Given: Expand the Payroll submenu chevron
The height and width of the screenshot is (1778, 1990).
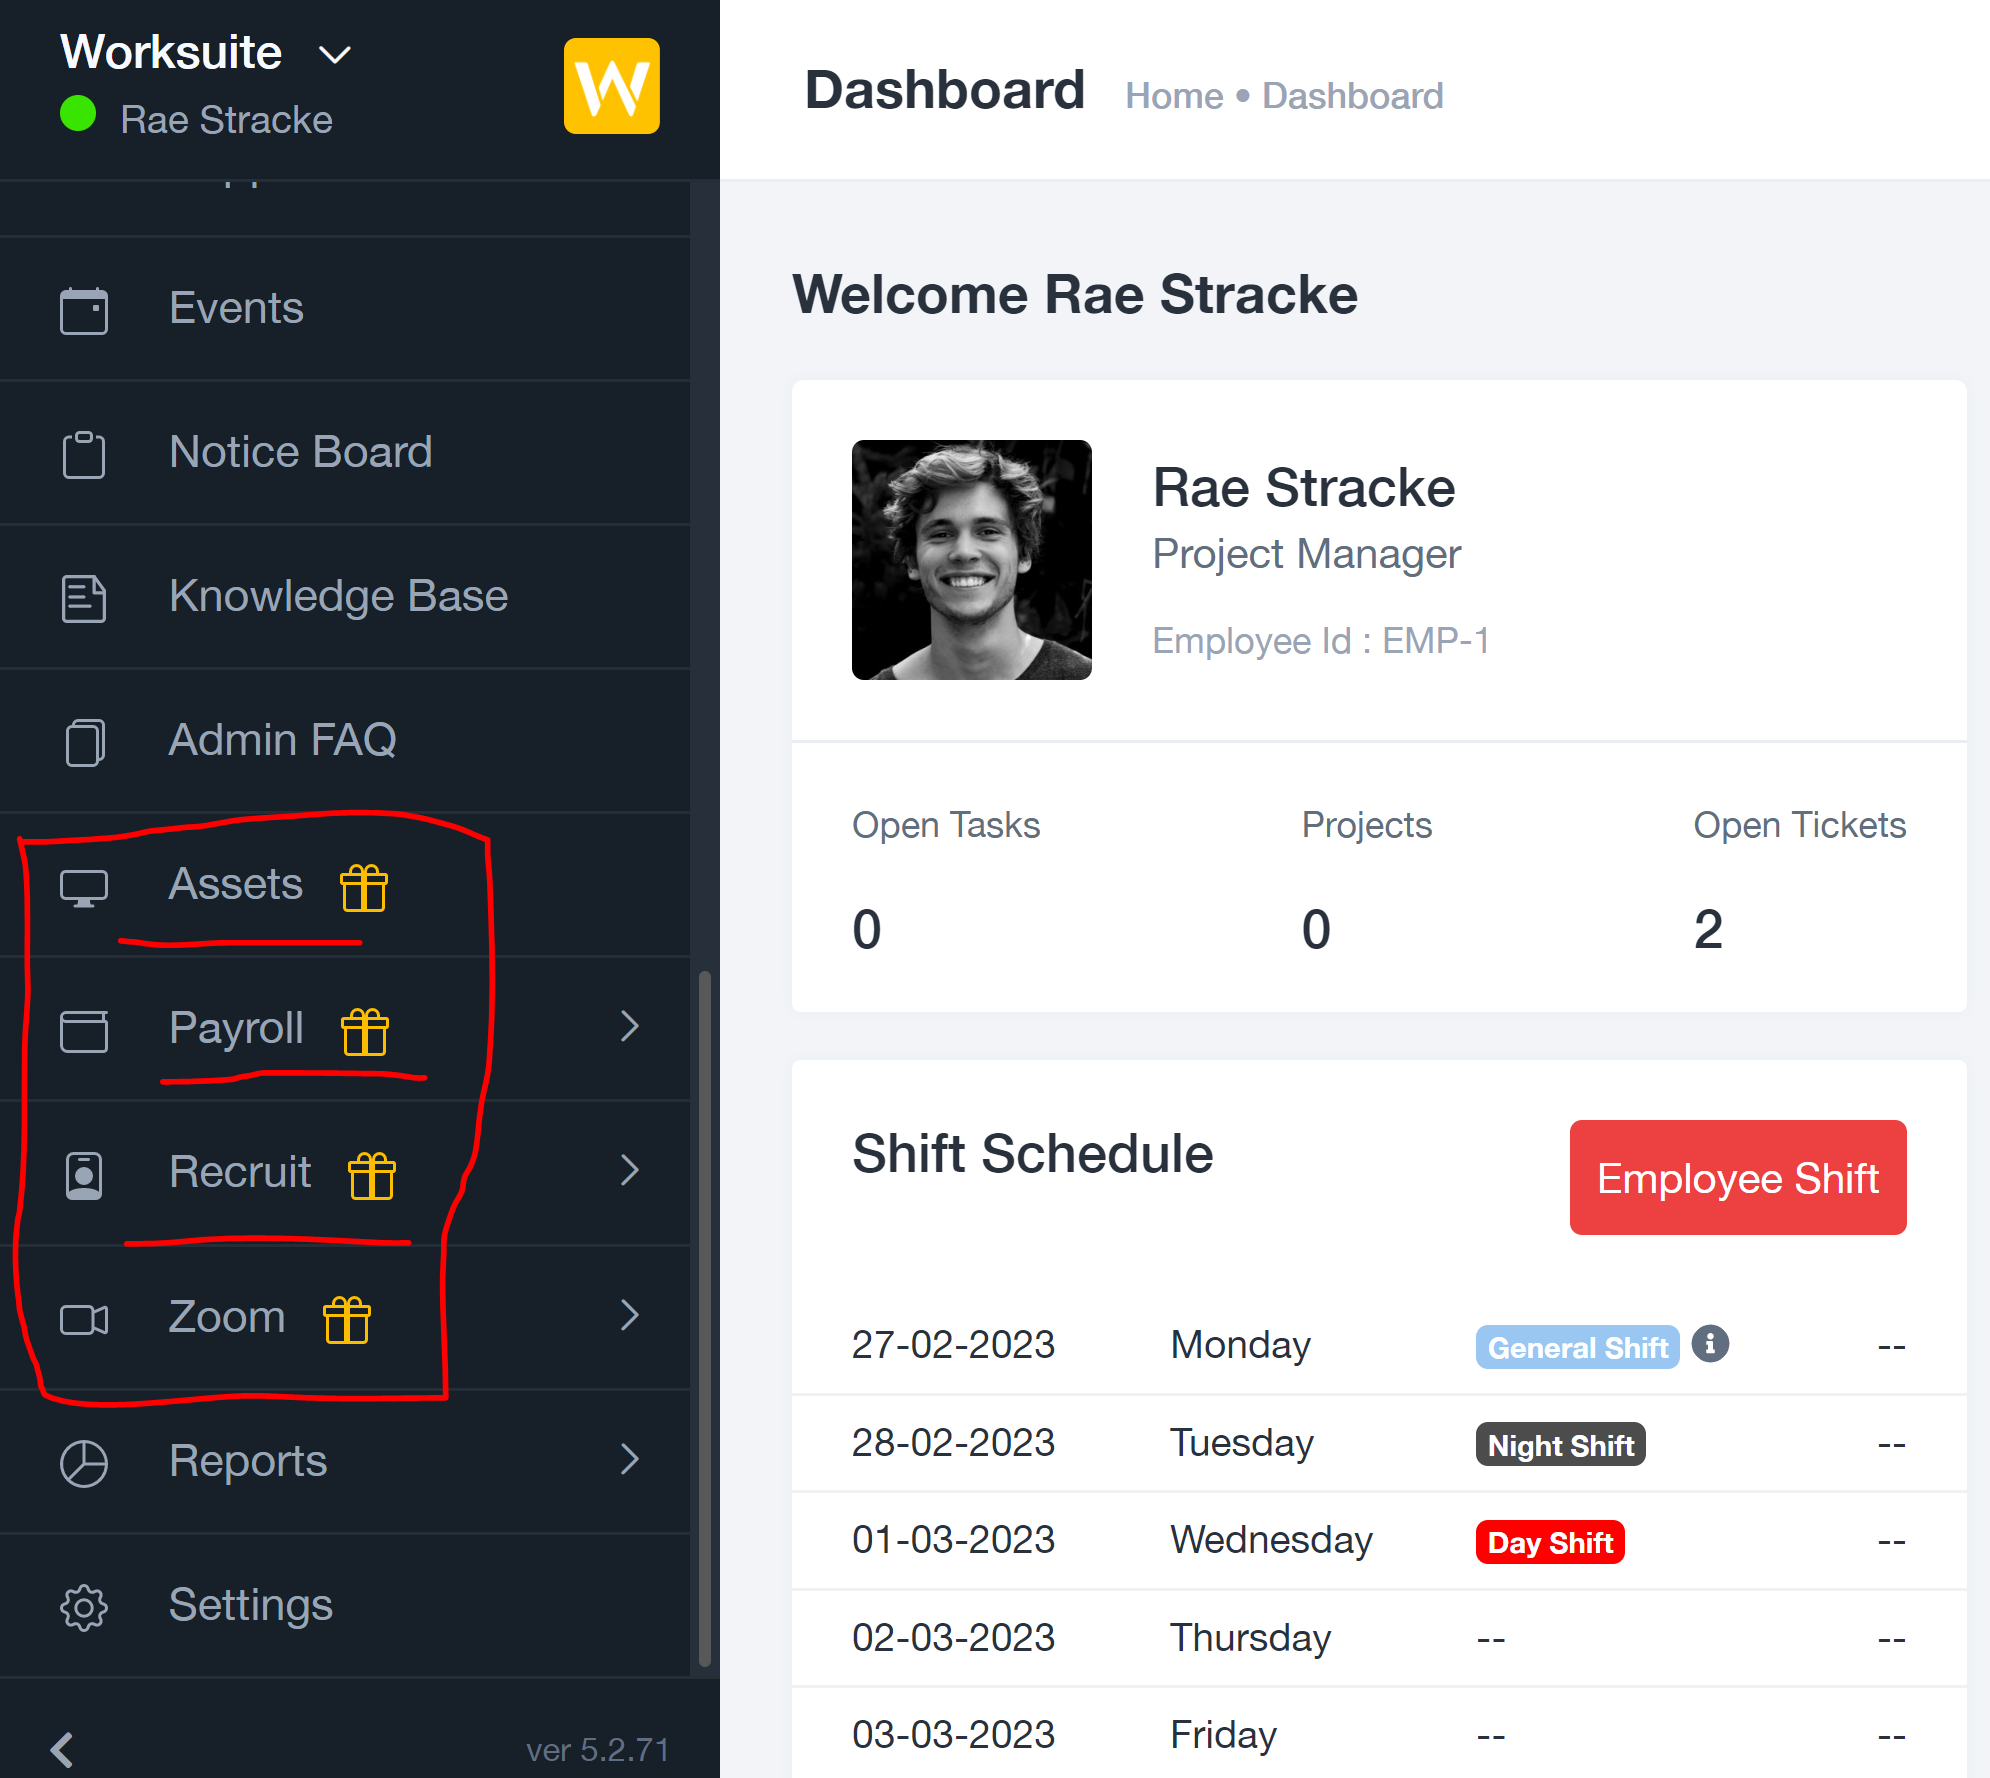Looking at the screenshot, I should click(629, 1026).
